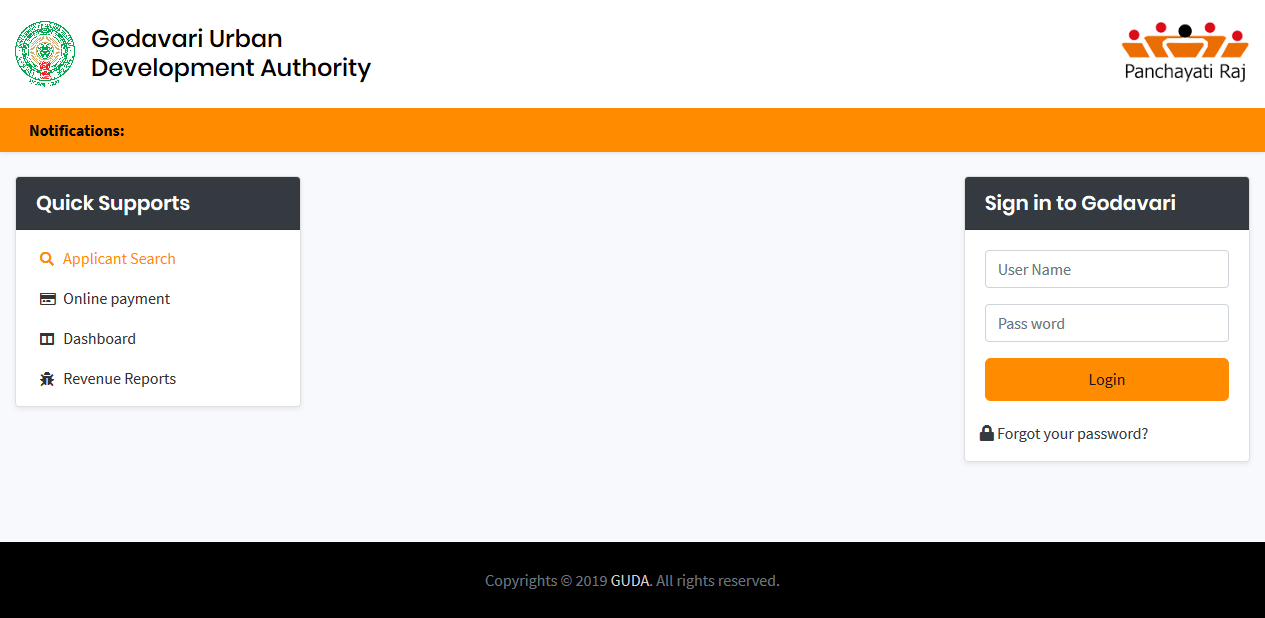Click the bug icon beside Revenue Reports
Image resolution: width=1265 pixels, height=618 pixels.
[x=47, y=379]
